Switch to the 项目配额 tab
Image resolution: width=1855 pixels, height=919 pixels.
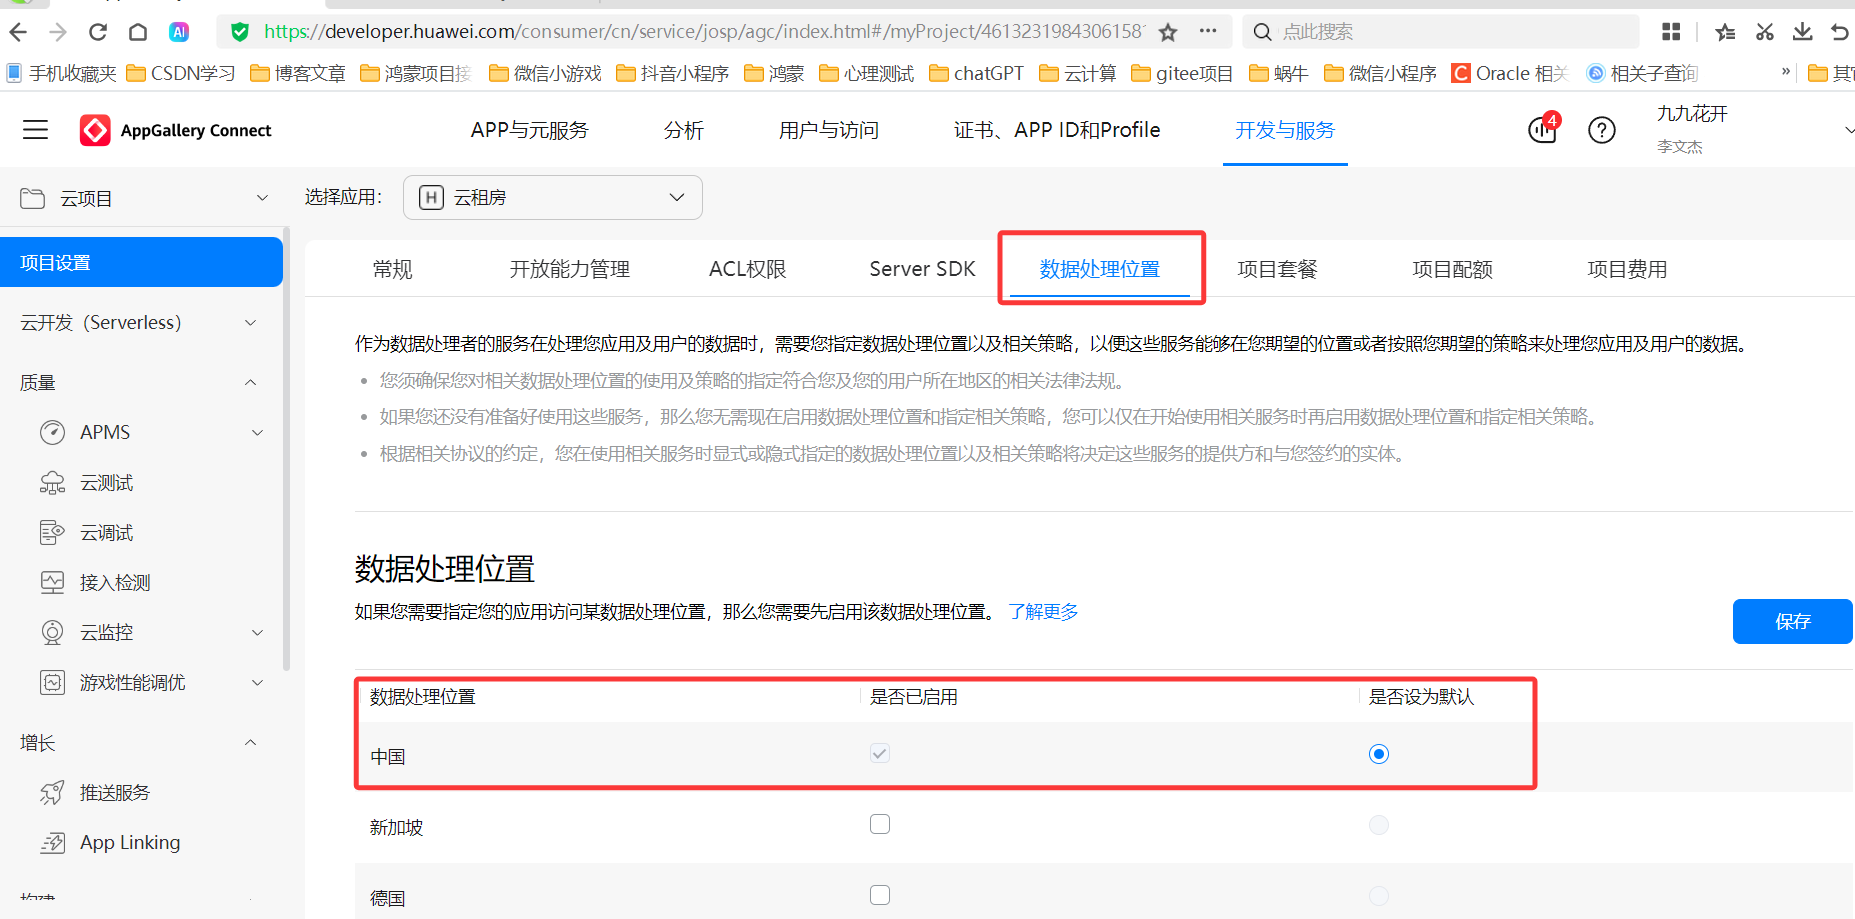click(x=1453, y=269)
